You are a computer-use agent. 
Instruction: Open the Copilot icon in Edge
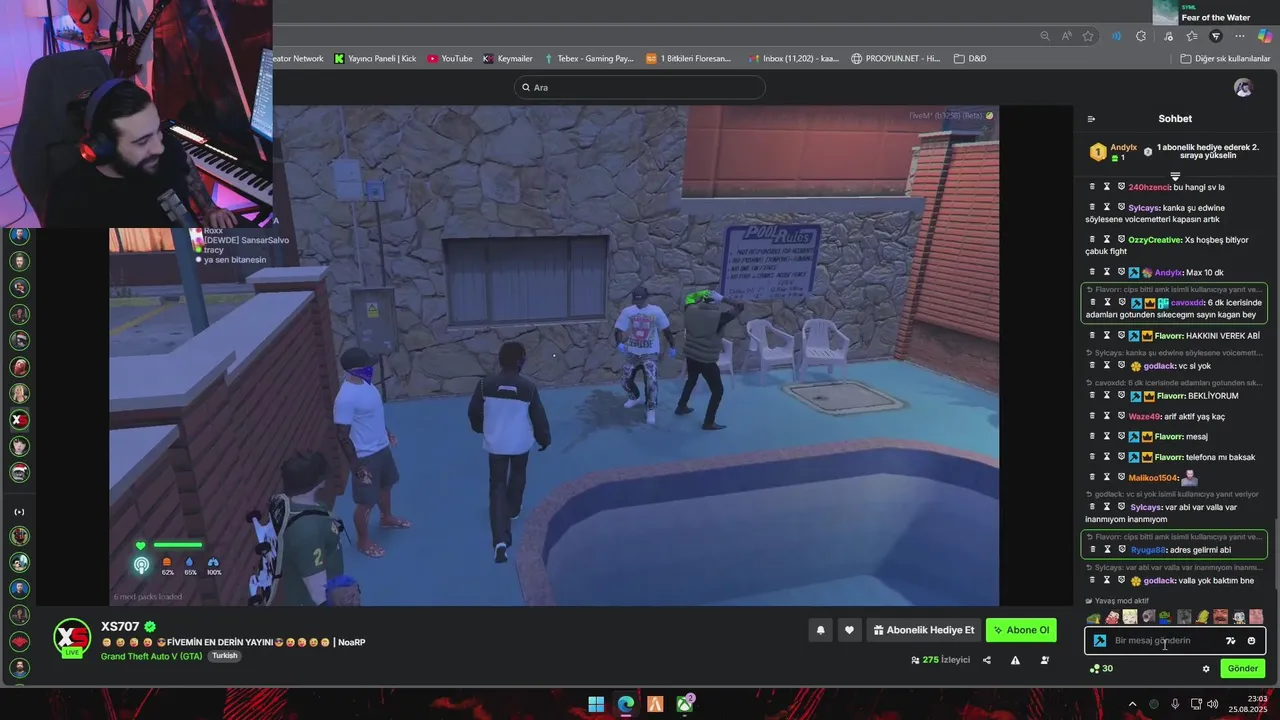click(1265, 36)
